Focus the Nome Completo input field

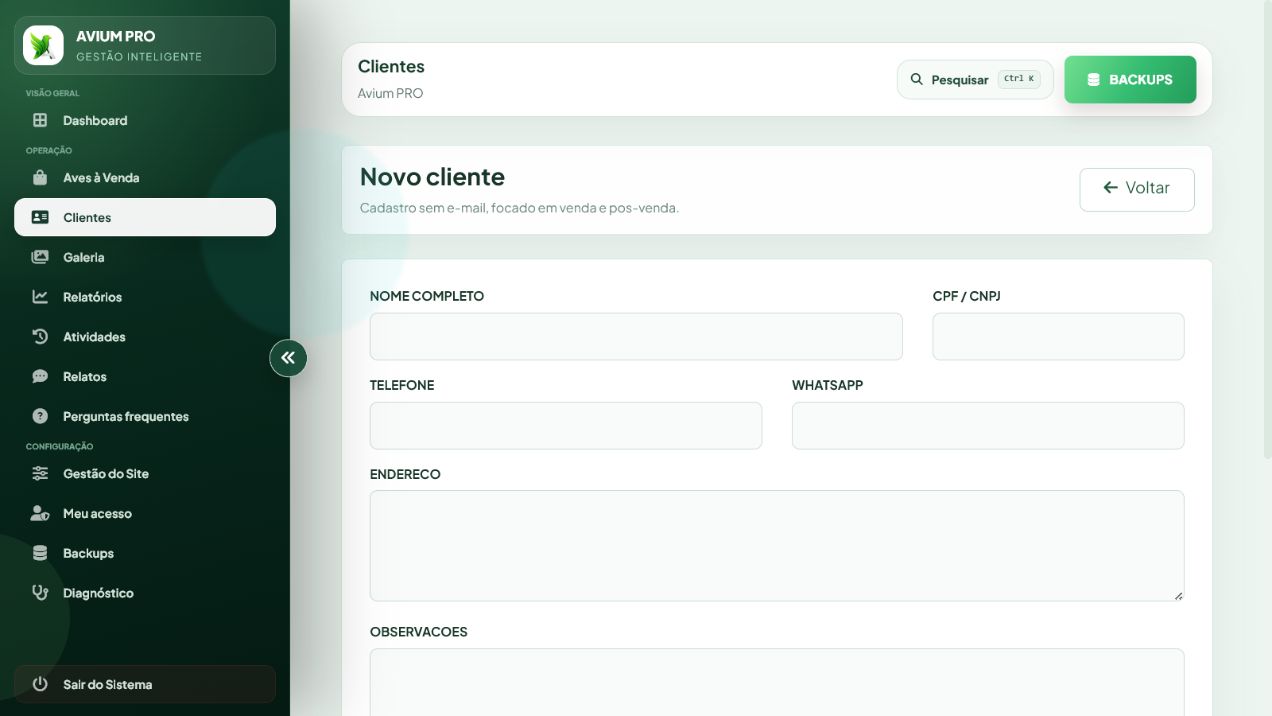click(636, 336)
